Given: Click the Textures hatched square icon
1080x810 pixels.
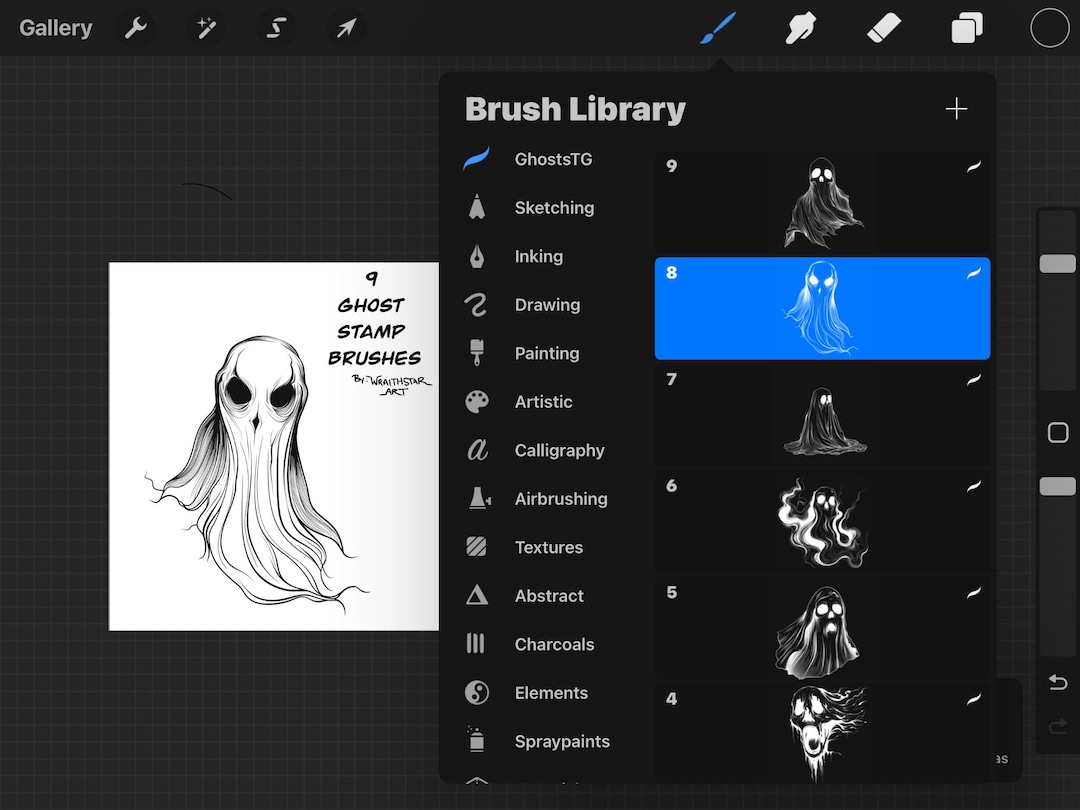Looking at the screenshot, I should pos(476,547).
